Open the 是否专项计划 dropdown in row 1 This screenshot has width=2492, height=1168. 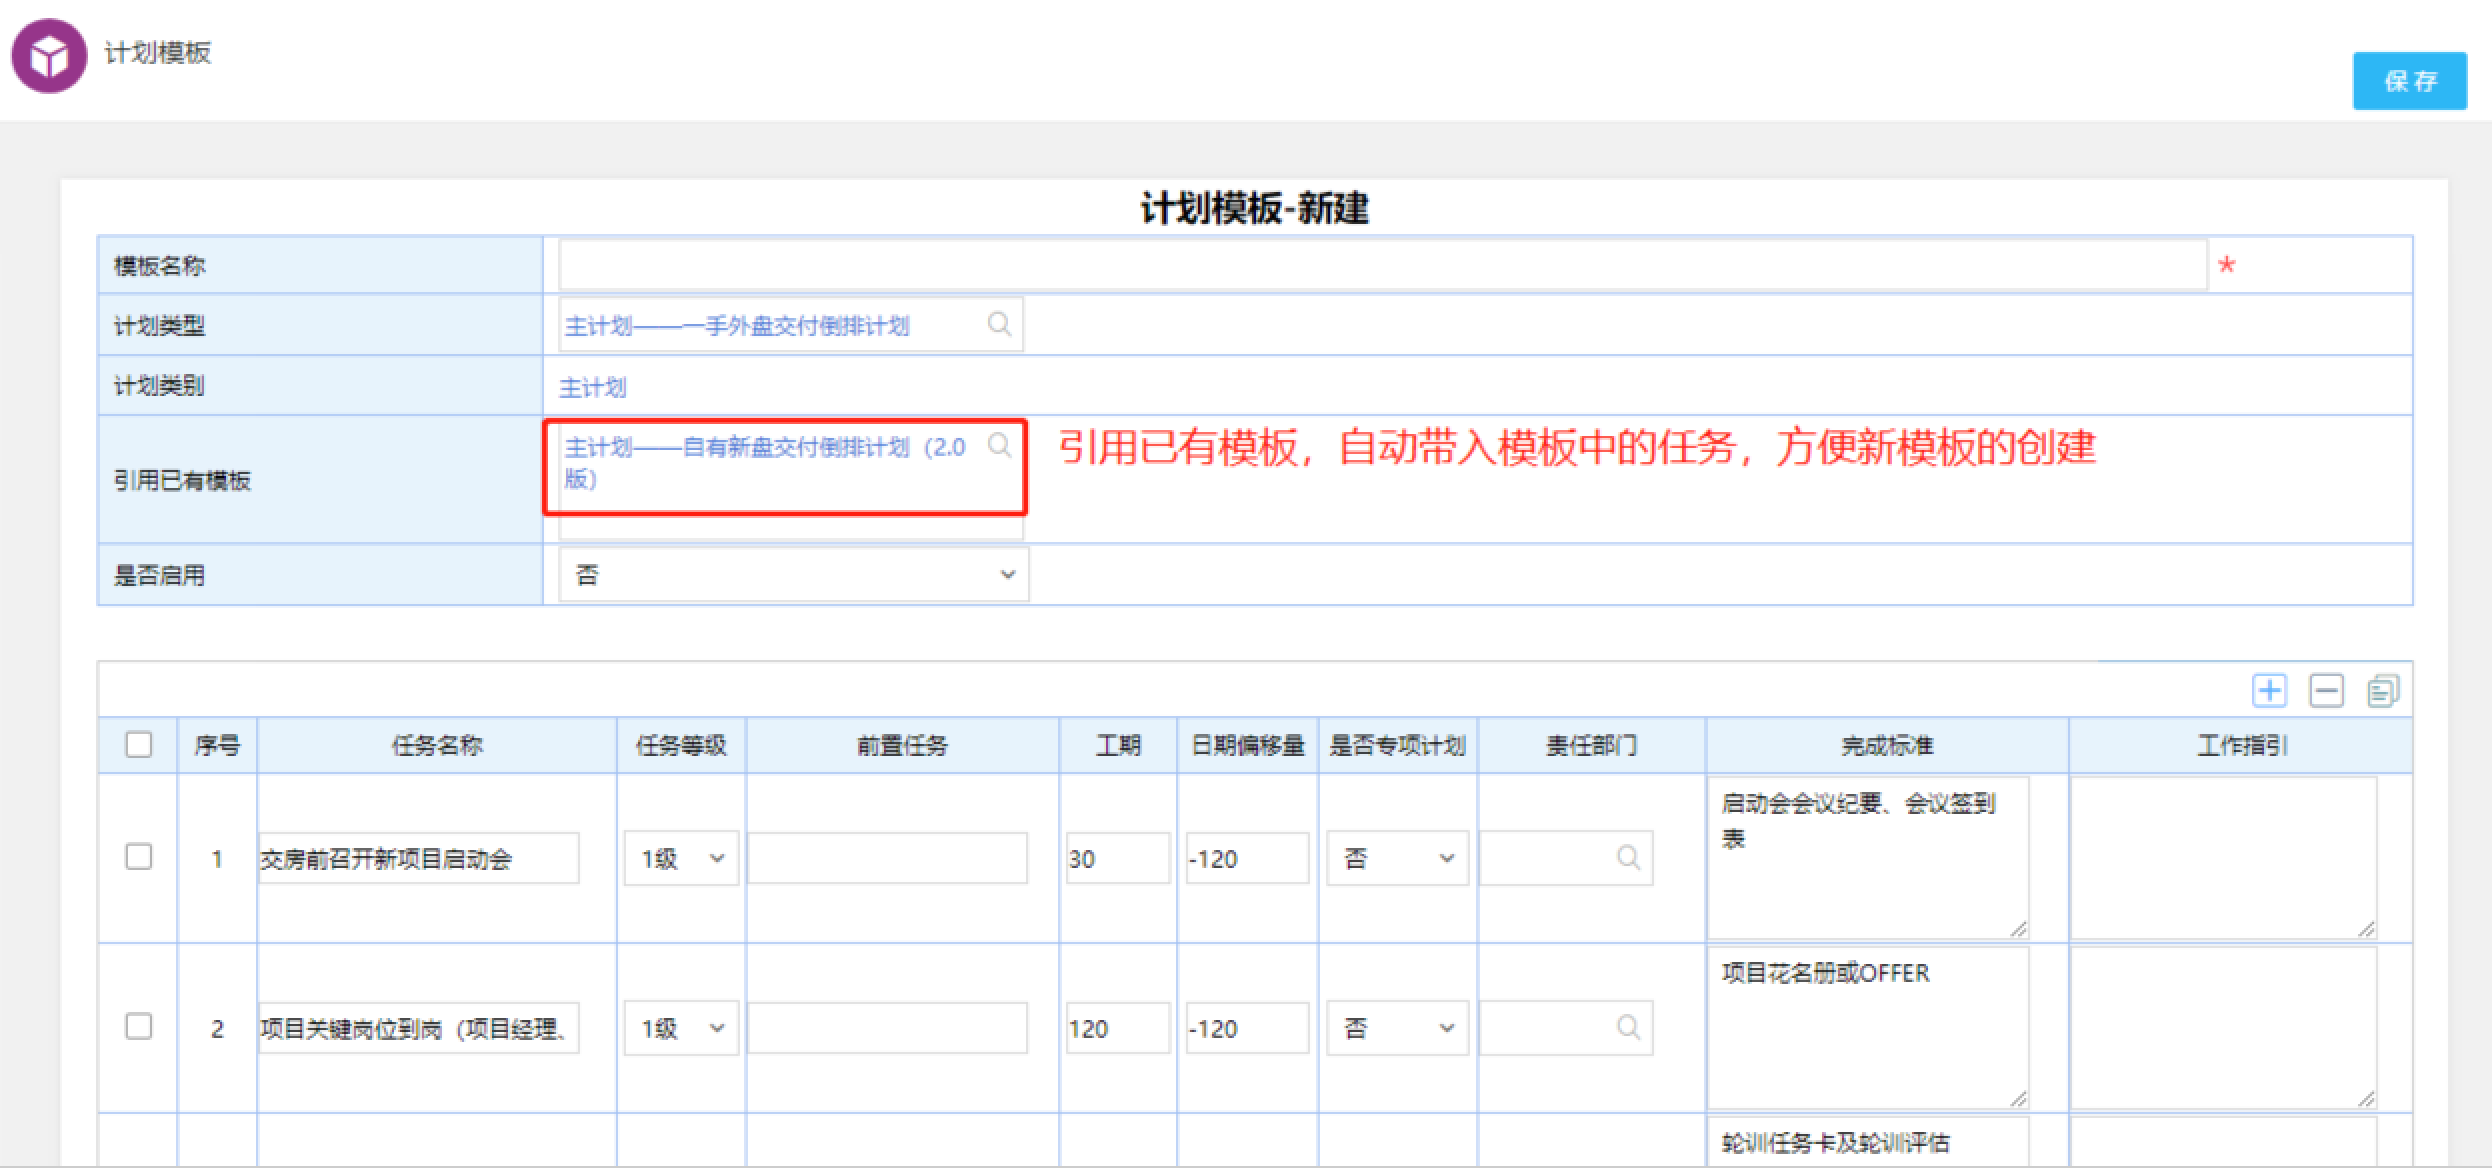(1397, 858)
